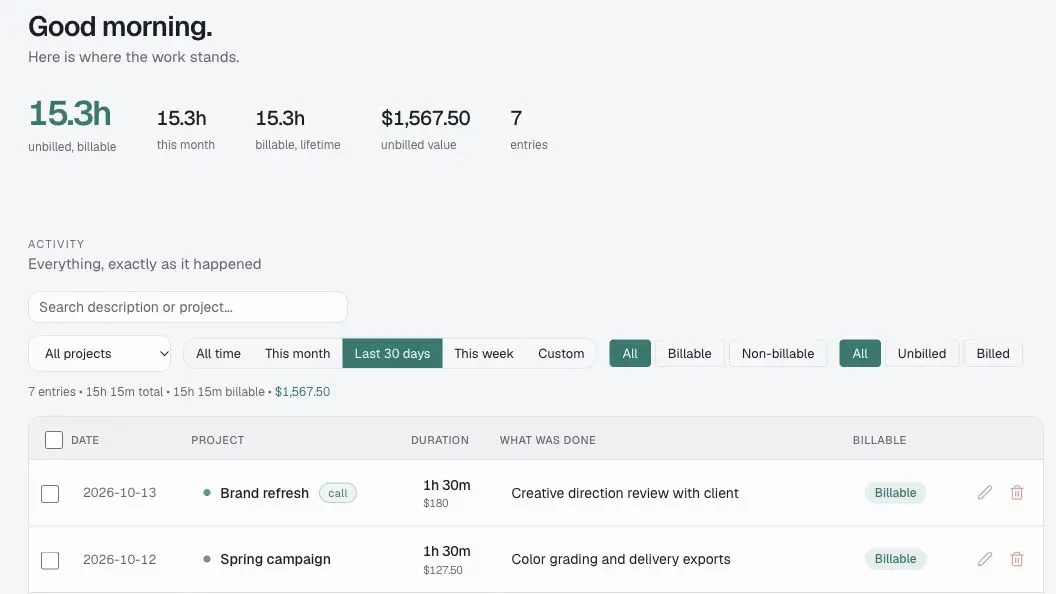
Task: Focus the search description or project field
Action: [x=188, y=307]
